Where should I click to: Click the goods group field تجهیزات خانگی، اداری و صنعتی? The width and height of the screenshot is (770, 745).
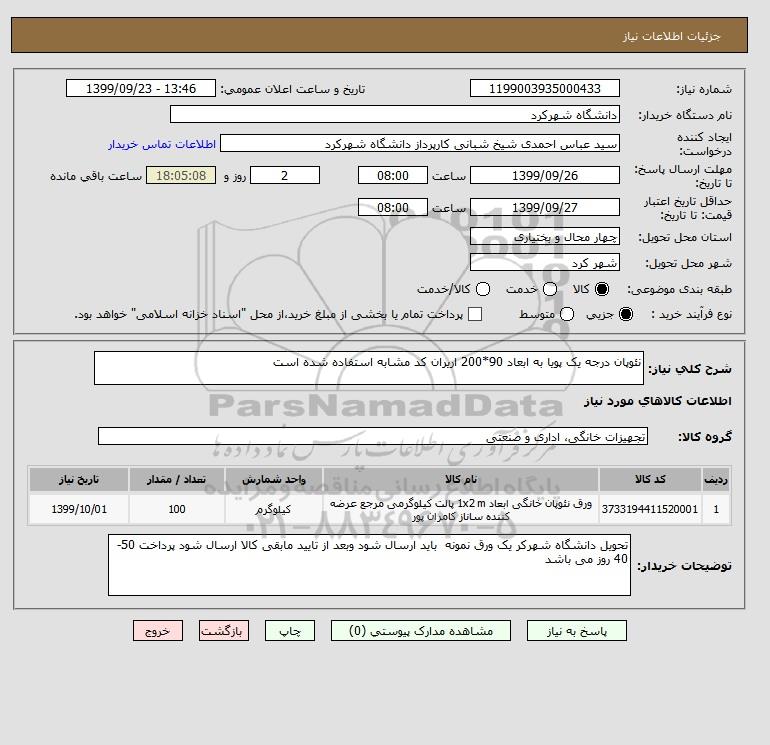pyautogui.click(x=373, y=436)
